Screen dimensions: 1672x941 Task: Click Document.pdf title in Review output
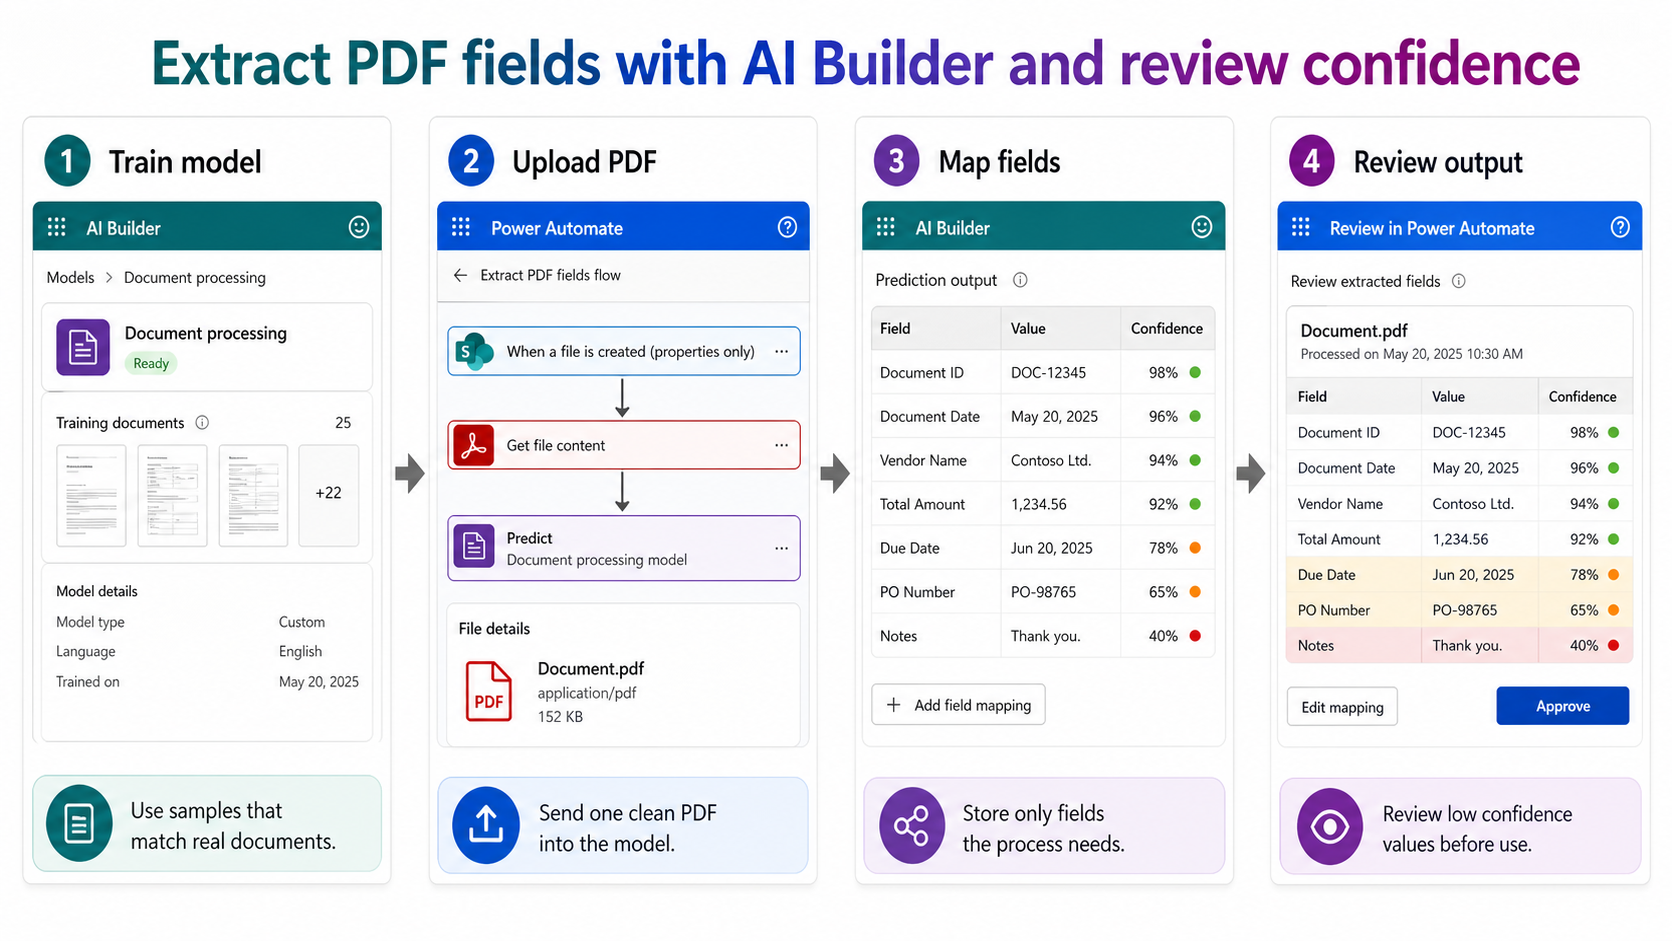point(1354,331)
